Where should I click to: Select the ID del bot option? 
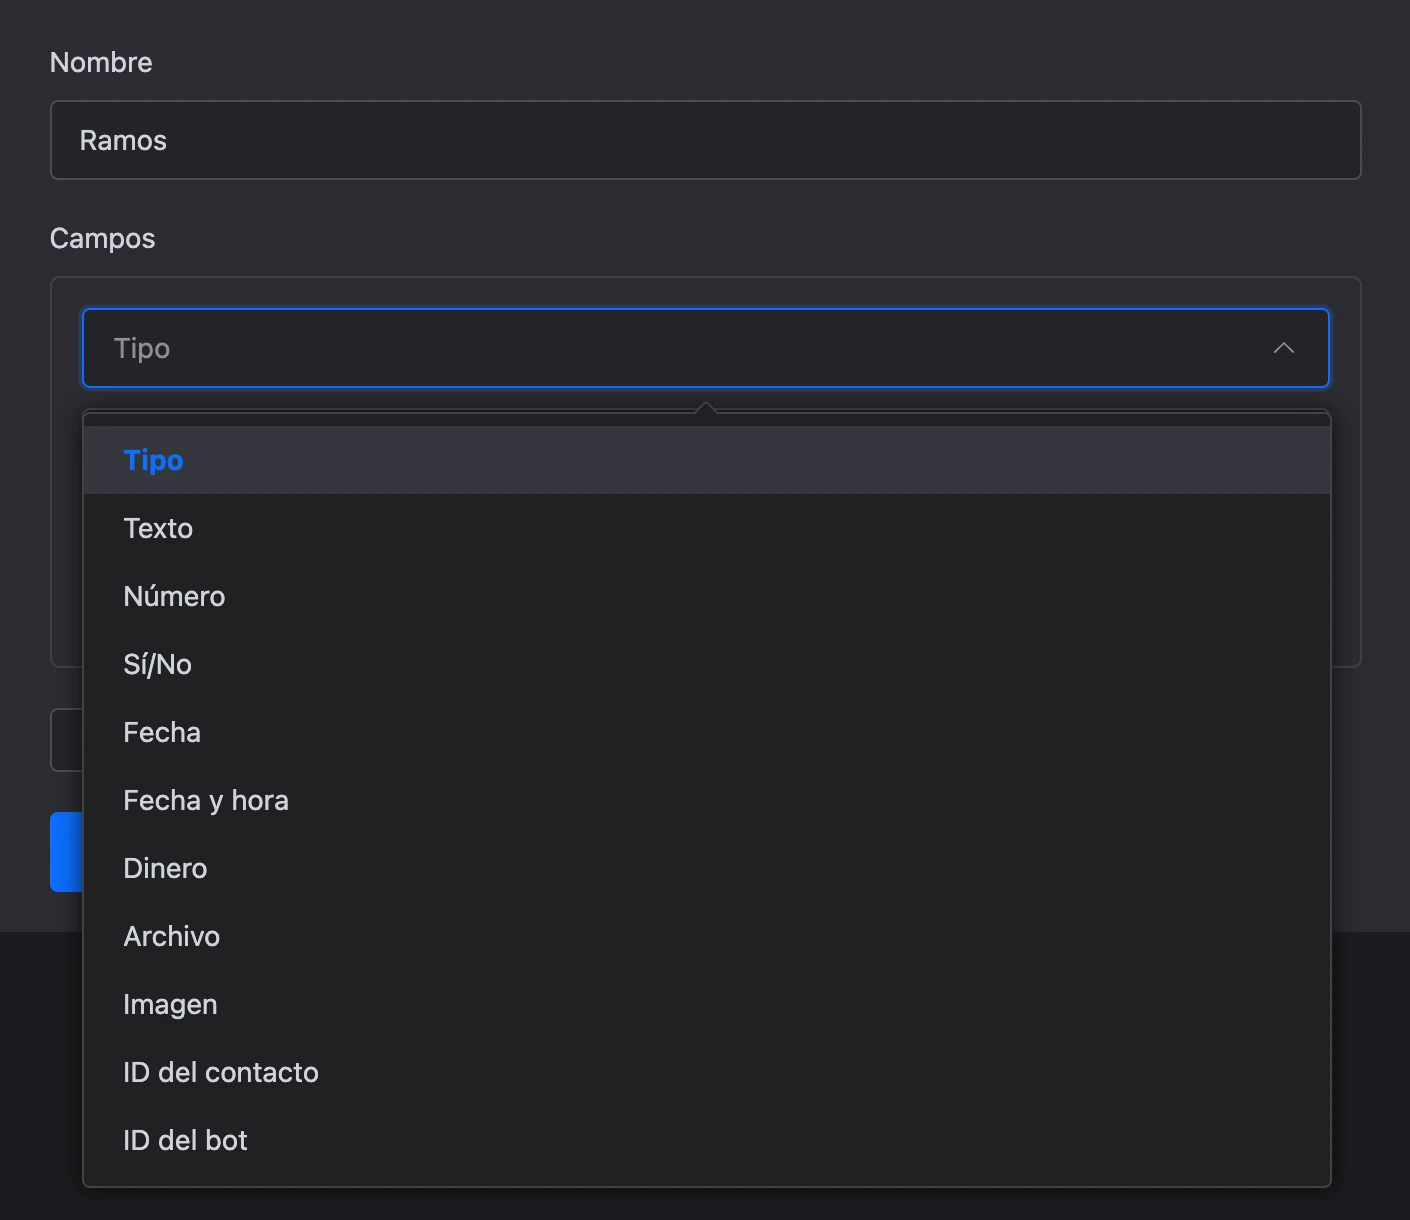coord(706,1140)
